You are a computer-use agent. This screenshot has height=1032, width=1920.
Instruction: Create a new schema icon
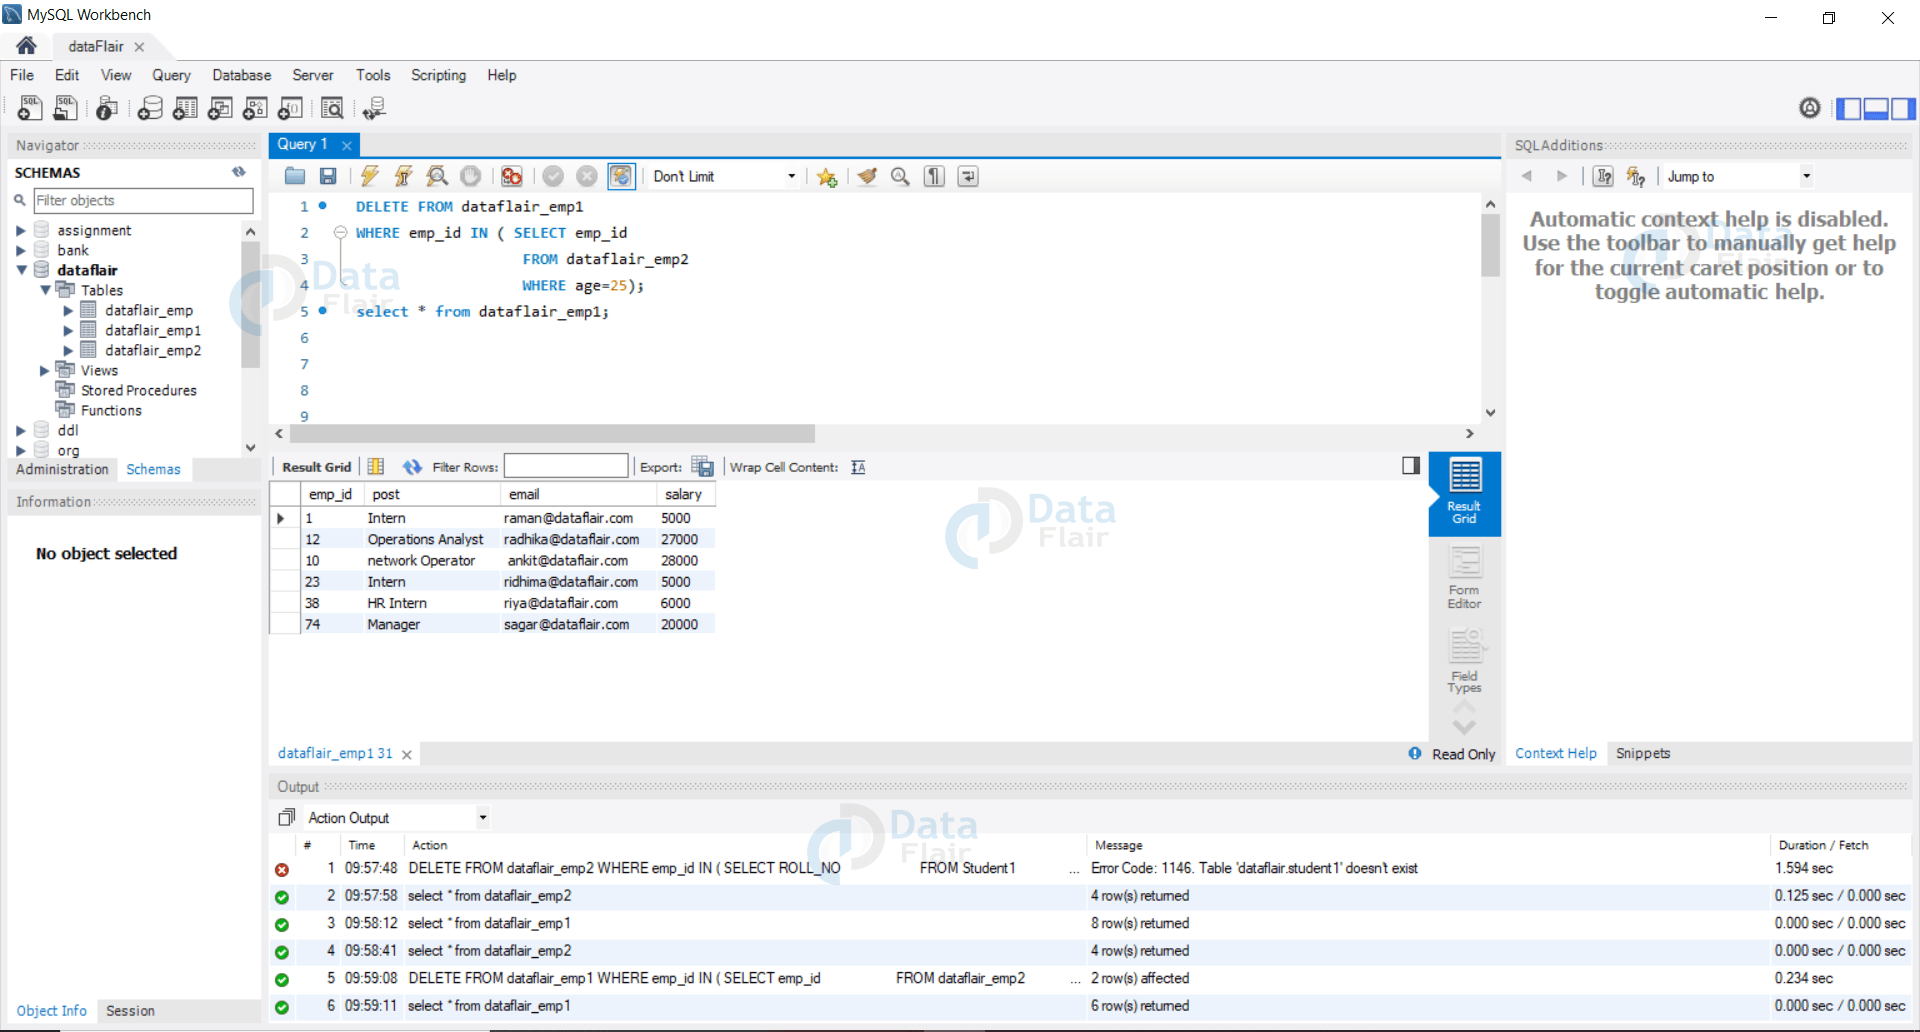(x=150, y=108)
